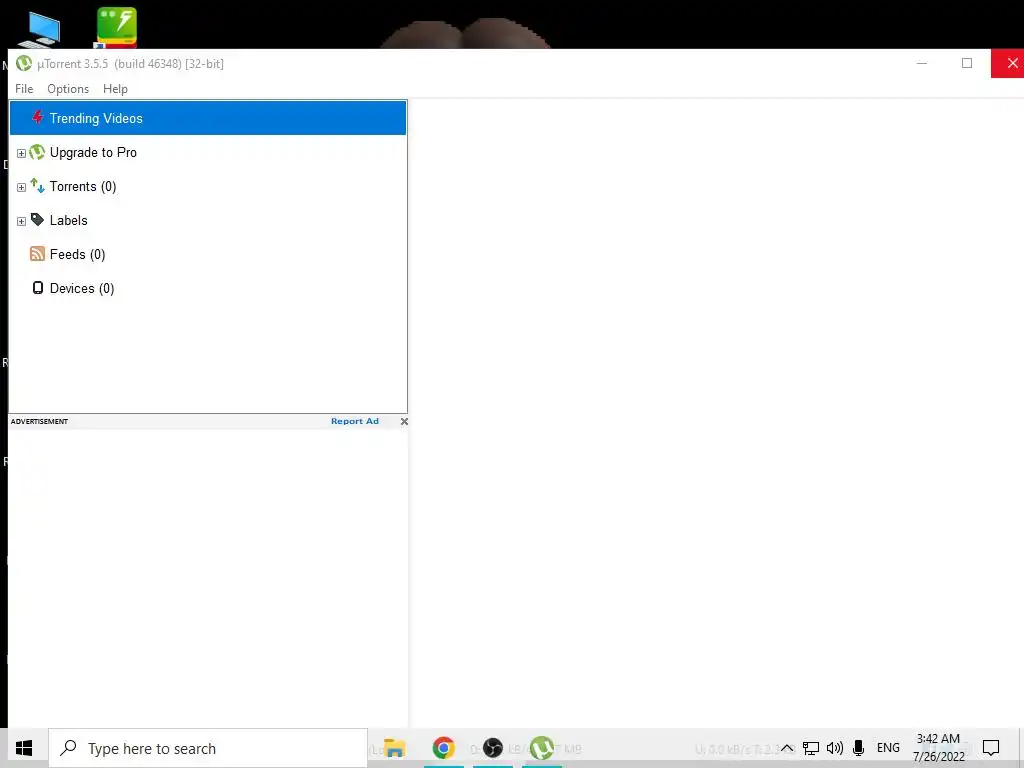Click the computer monitor desktop icon
This screenshot has width=1024, height=768.
point(39,30)
